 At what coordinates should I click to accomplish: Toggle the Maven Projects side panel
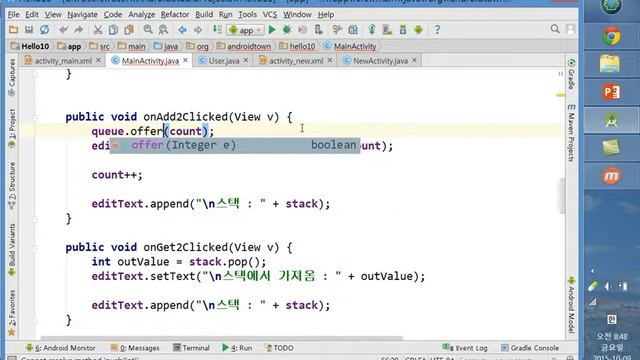tap(571, 133)
